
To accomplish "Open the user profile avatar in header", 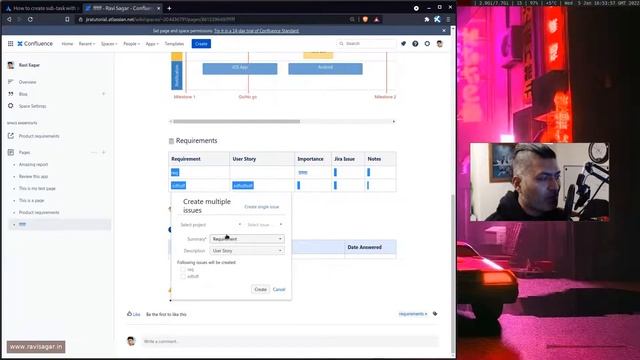I will (x=440, y=44).
